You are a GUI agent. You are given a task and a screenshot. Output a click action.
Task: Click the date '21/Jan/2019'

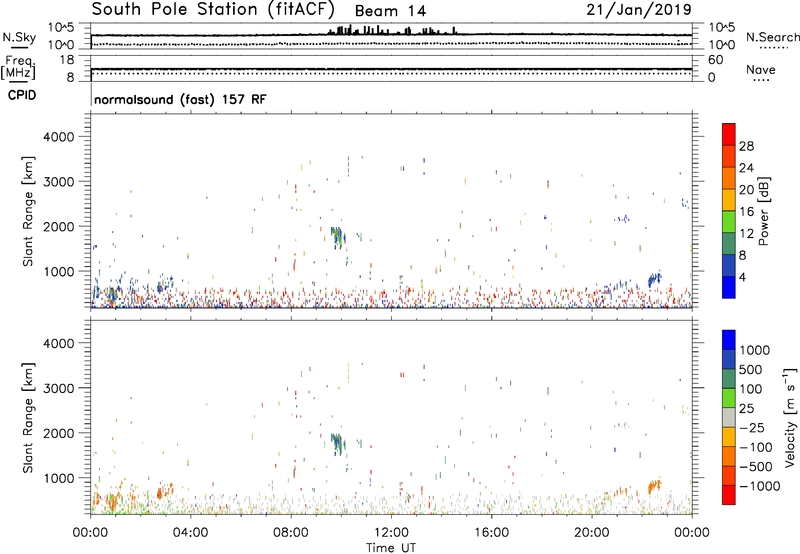(x=639, y=9)
